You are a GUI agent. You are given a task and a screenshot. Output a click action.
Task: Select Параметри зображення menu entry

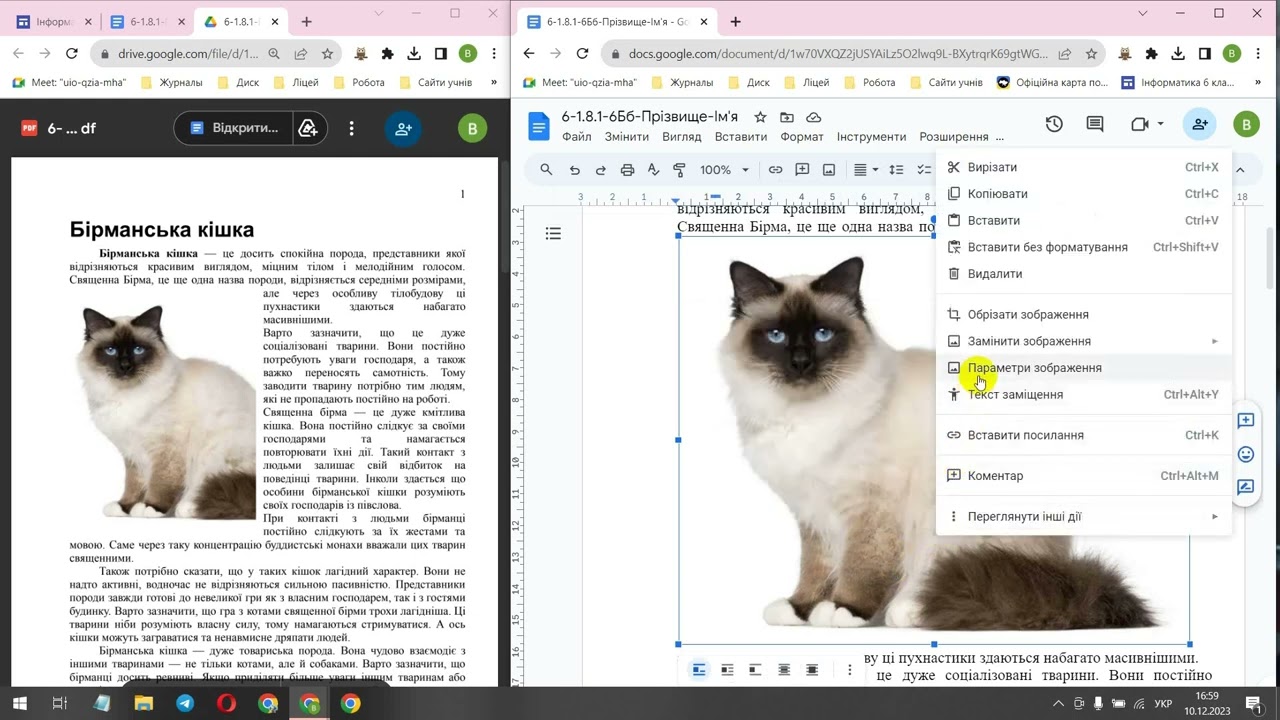tap(1084, 368)
